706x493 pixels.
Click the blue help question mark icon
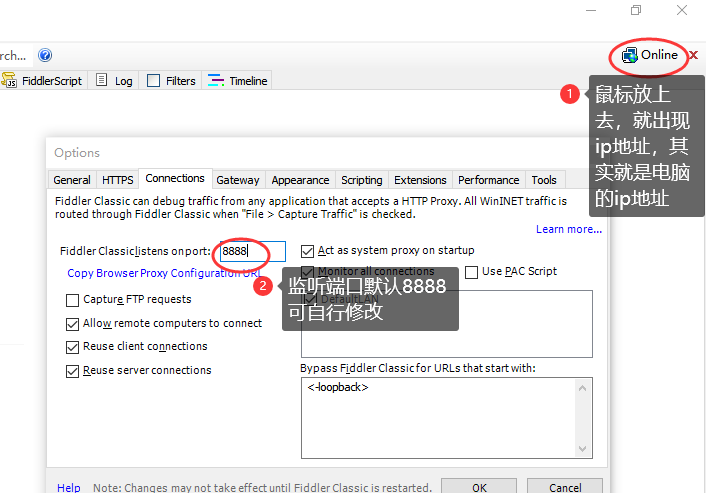[45, 55]
